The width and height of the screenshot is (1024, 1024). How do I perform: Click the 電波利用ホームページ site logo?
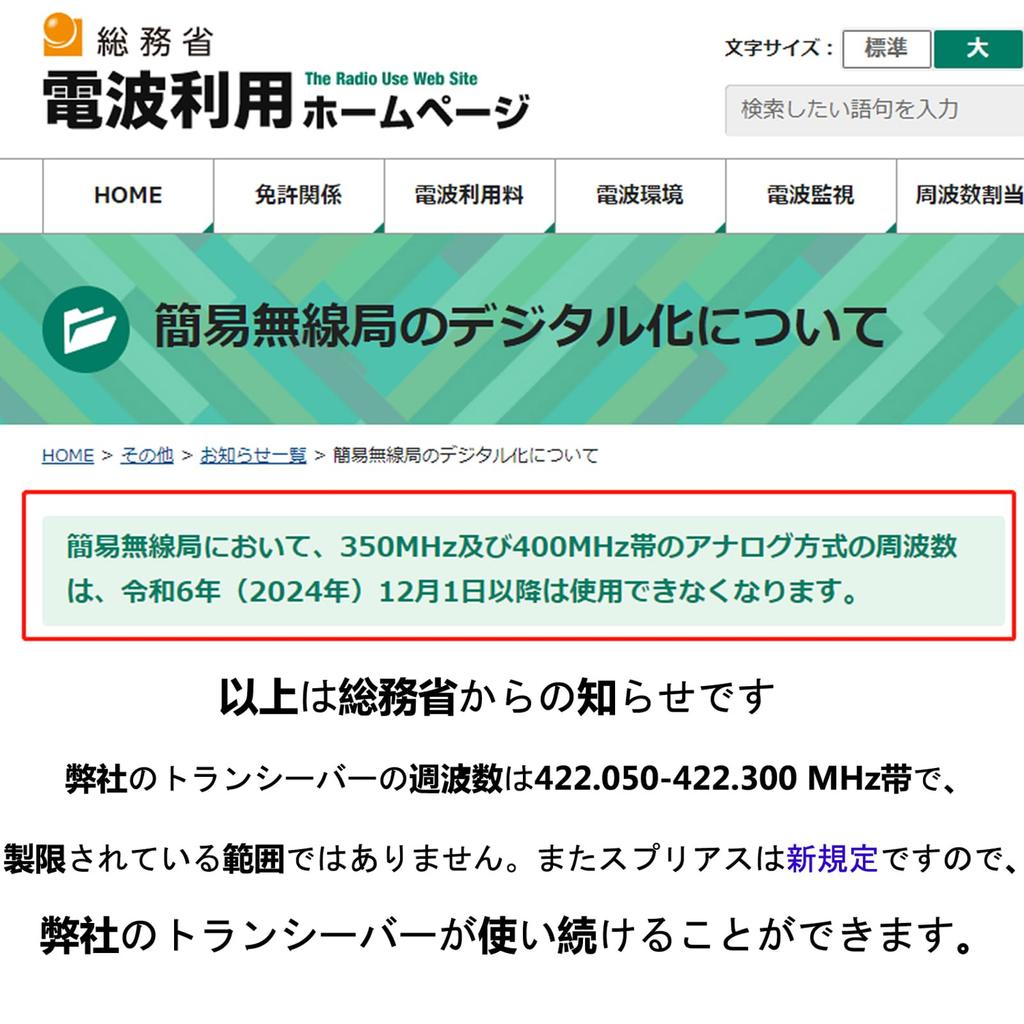(286, 99)
